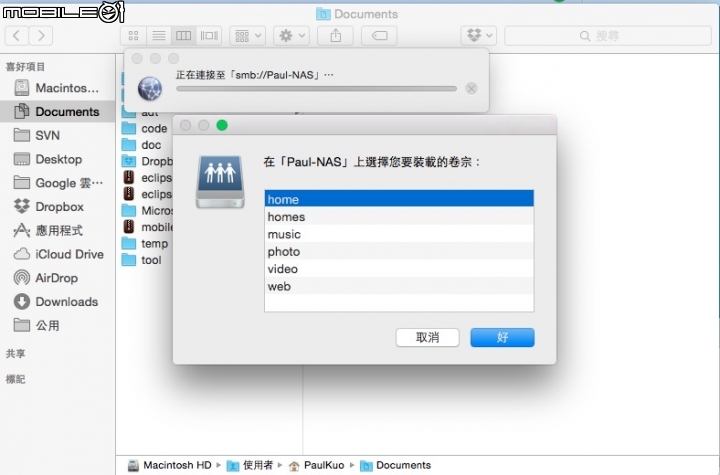Open AirDrop in the sidebar

[57, 278]
